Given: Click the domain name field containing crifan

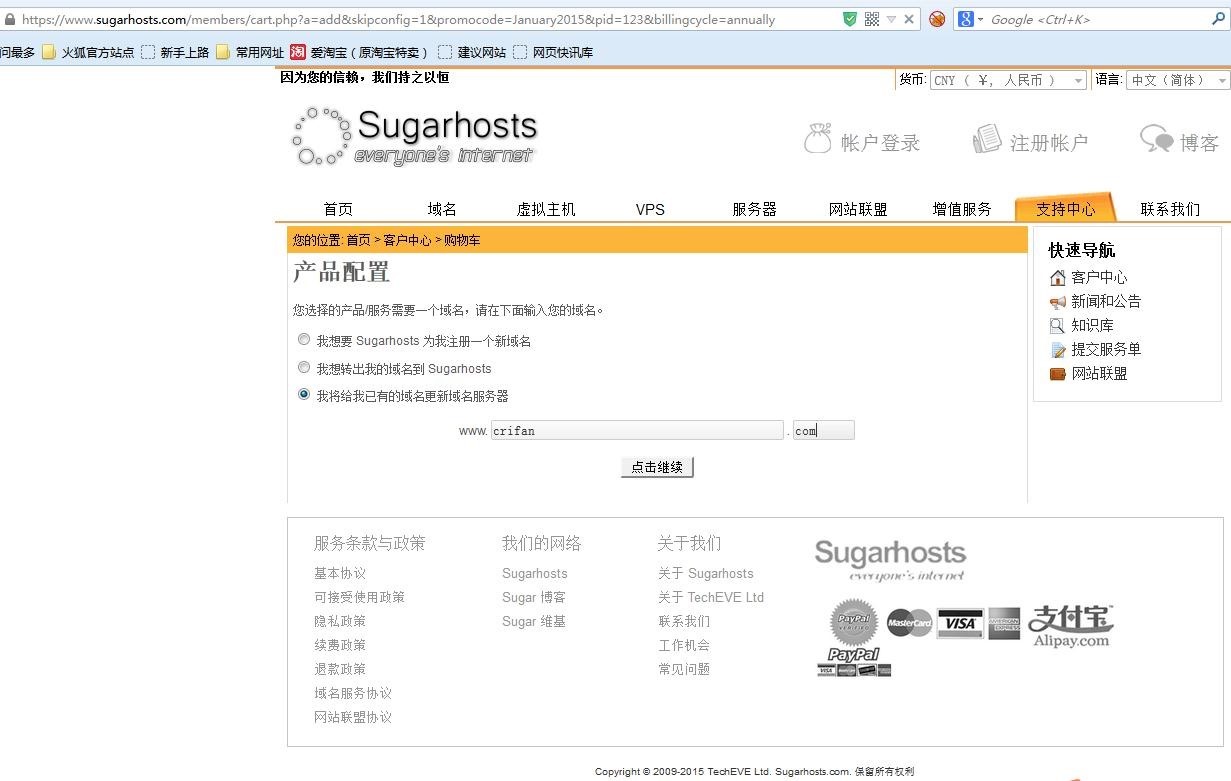Looking at the screenshot, I should click(x=637, y=430).
